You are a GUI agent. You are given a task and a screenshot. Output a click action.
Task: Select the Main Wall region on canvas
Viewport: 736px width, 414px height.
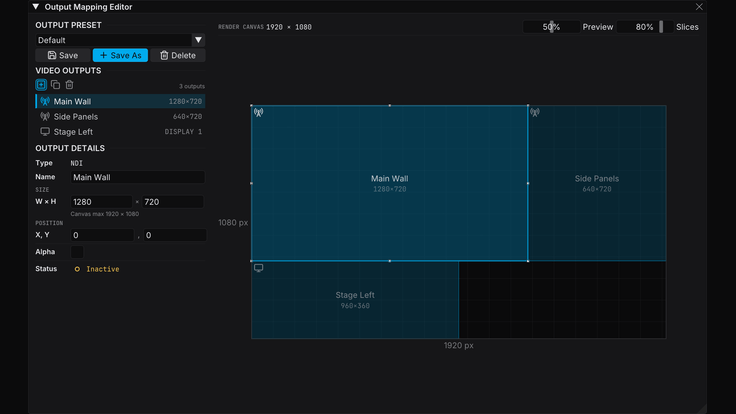coord(390,183)
